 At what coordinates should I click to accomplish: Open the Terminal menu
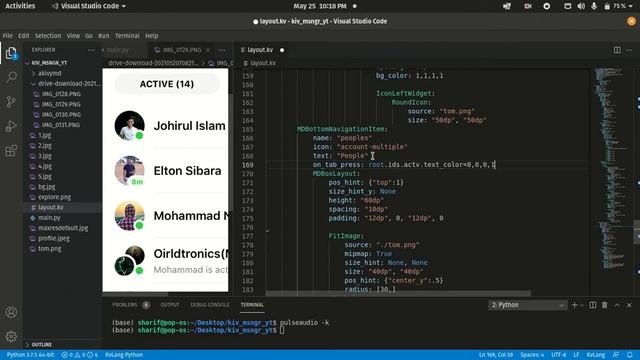tap(127, 36)
